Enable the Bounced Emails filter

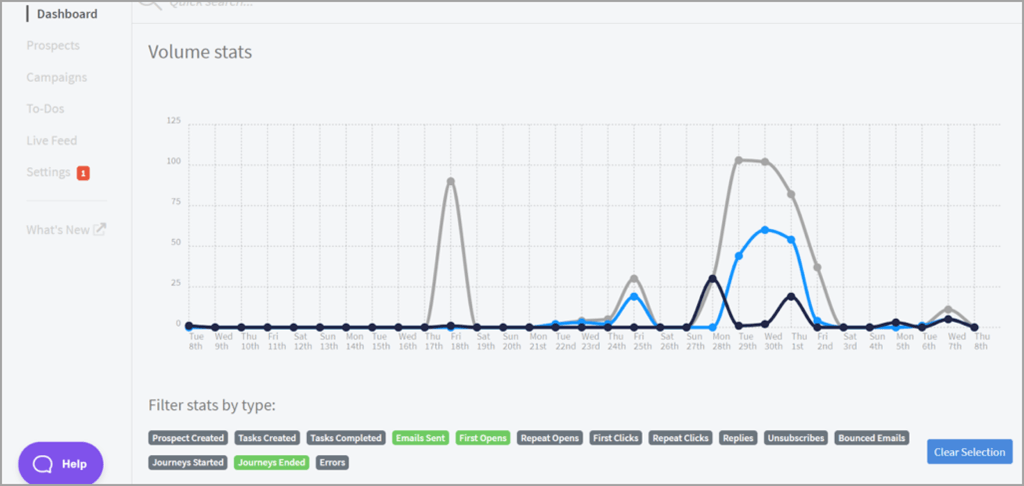872,438
